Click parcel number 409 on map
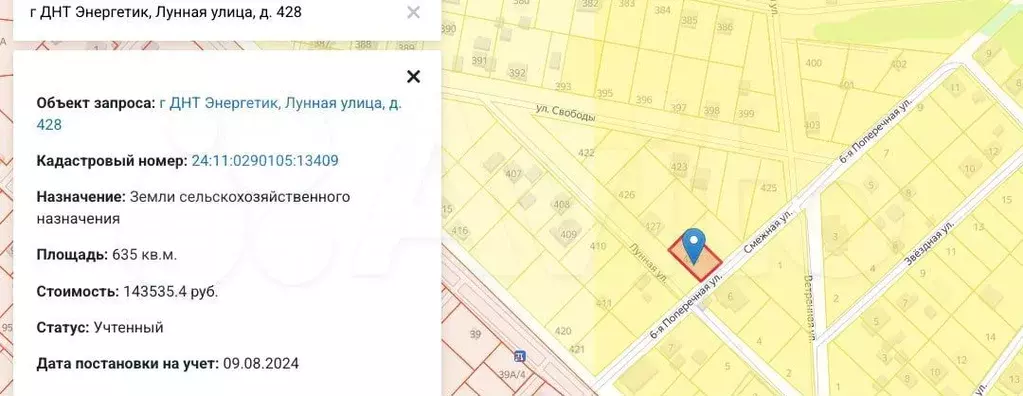Viewport: 1023px width, 396px height. [569, 234]
